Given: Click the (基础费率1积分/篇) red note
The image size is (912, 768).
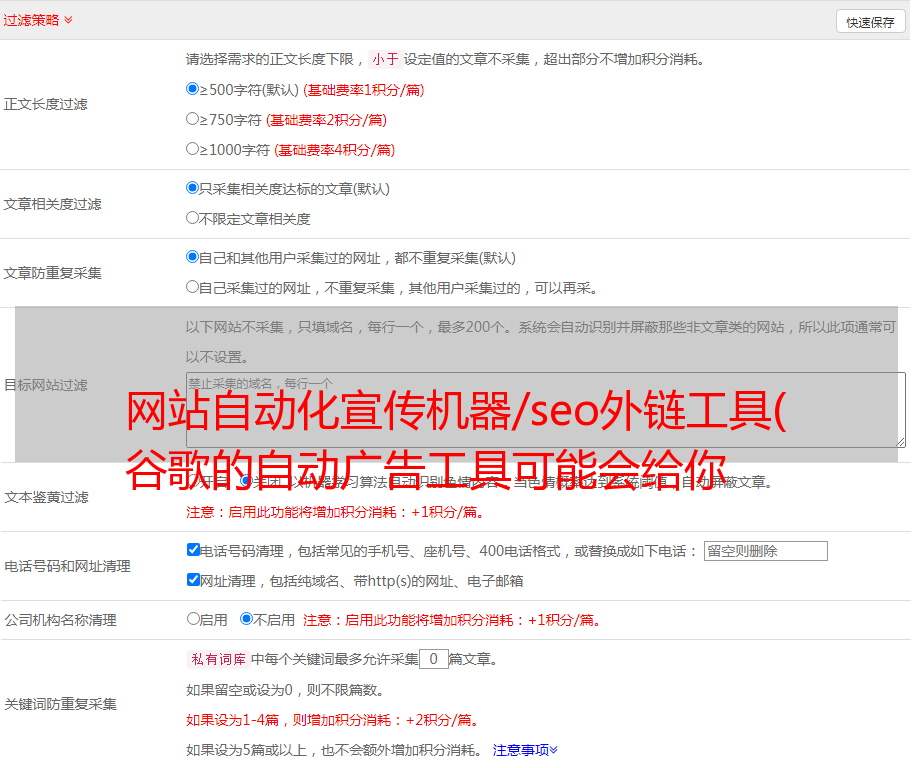Looking at the screenshot, I should click(x=364, y=90).
